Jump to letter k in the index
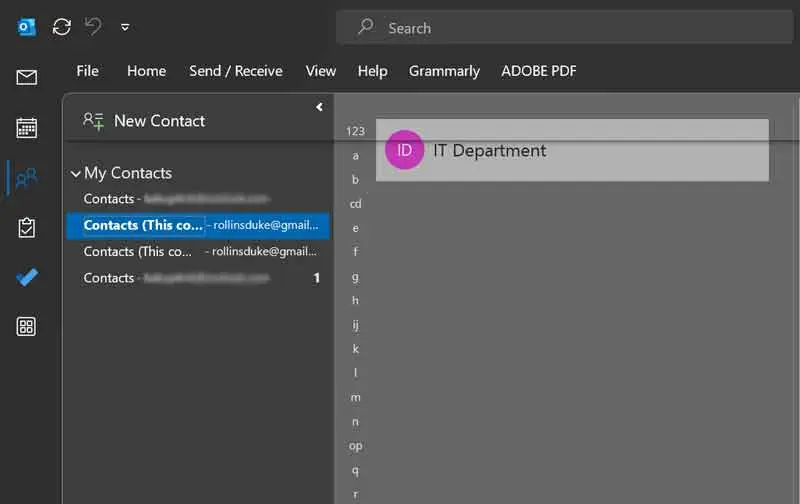 click(x=356, y=349)
